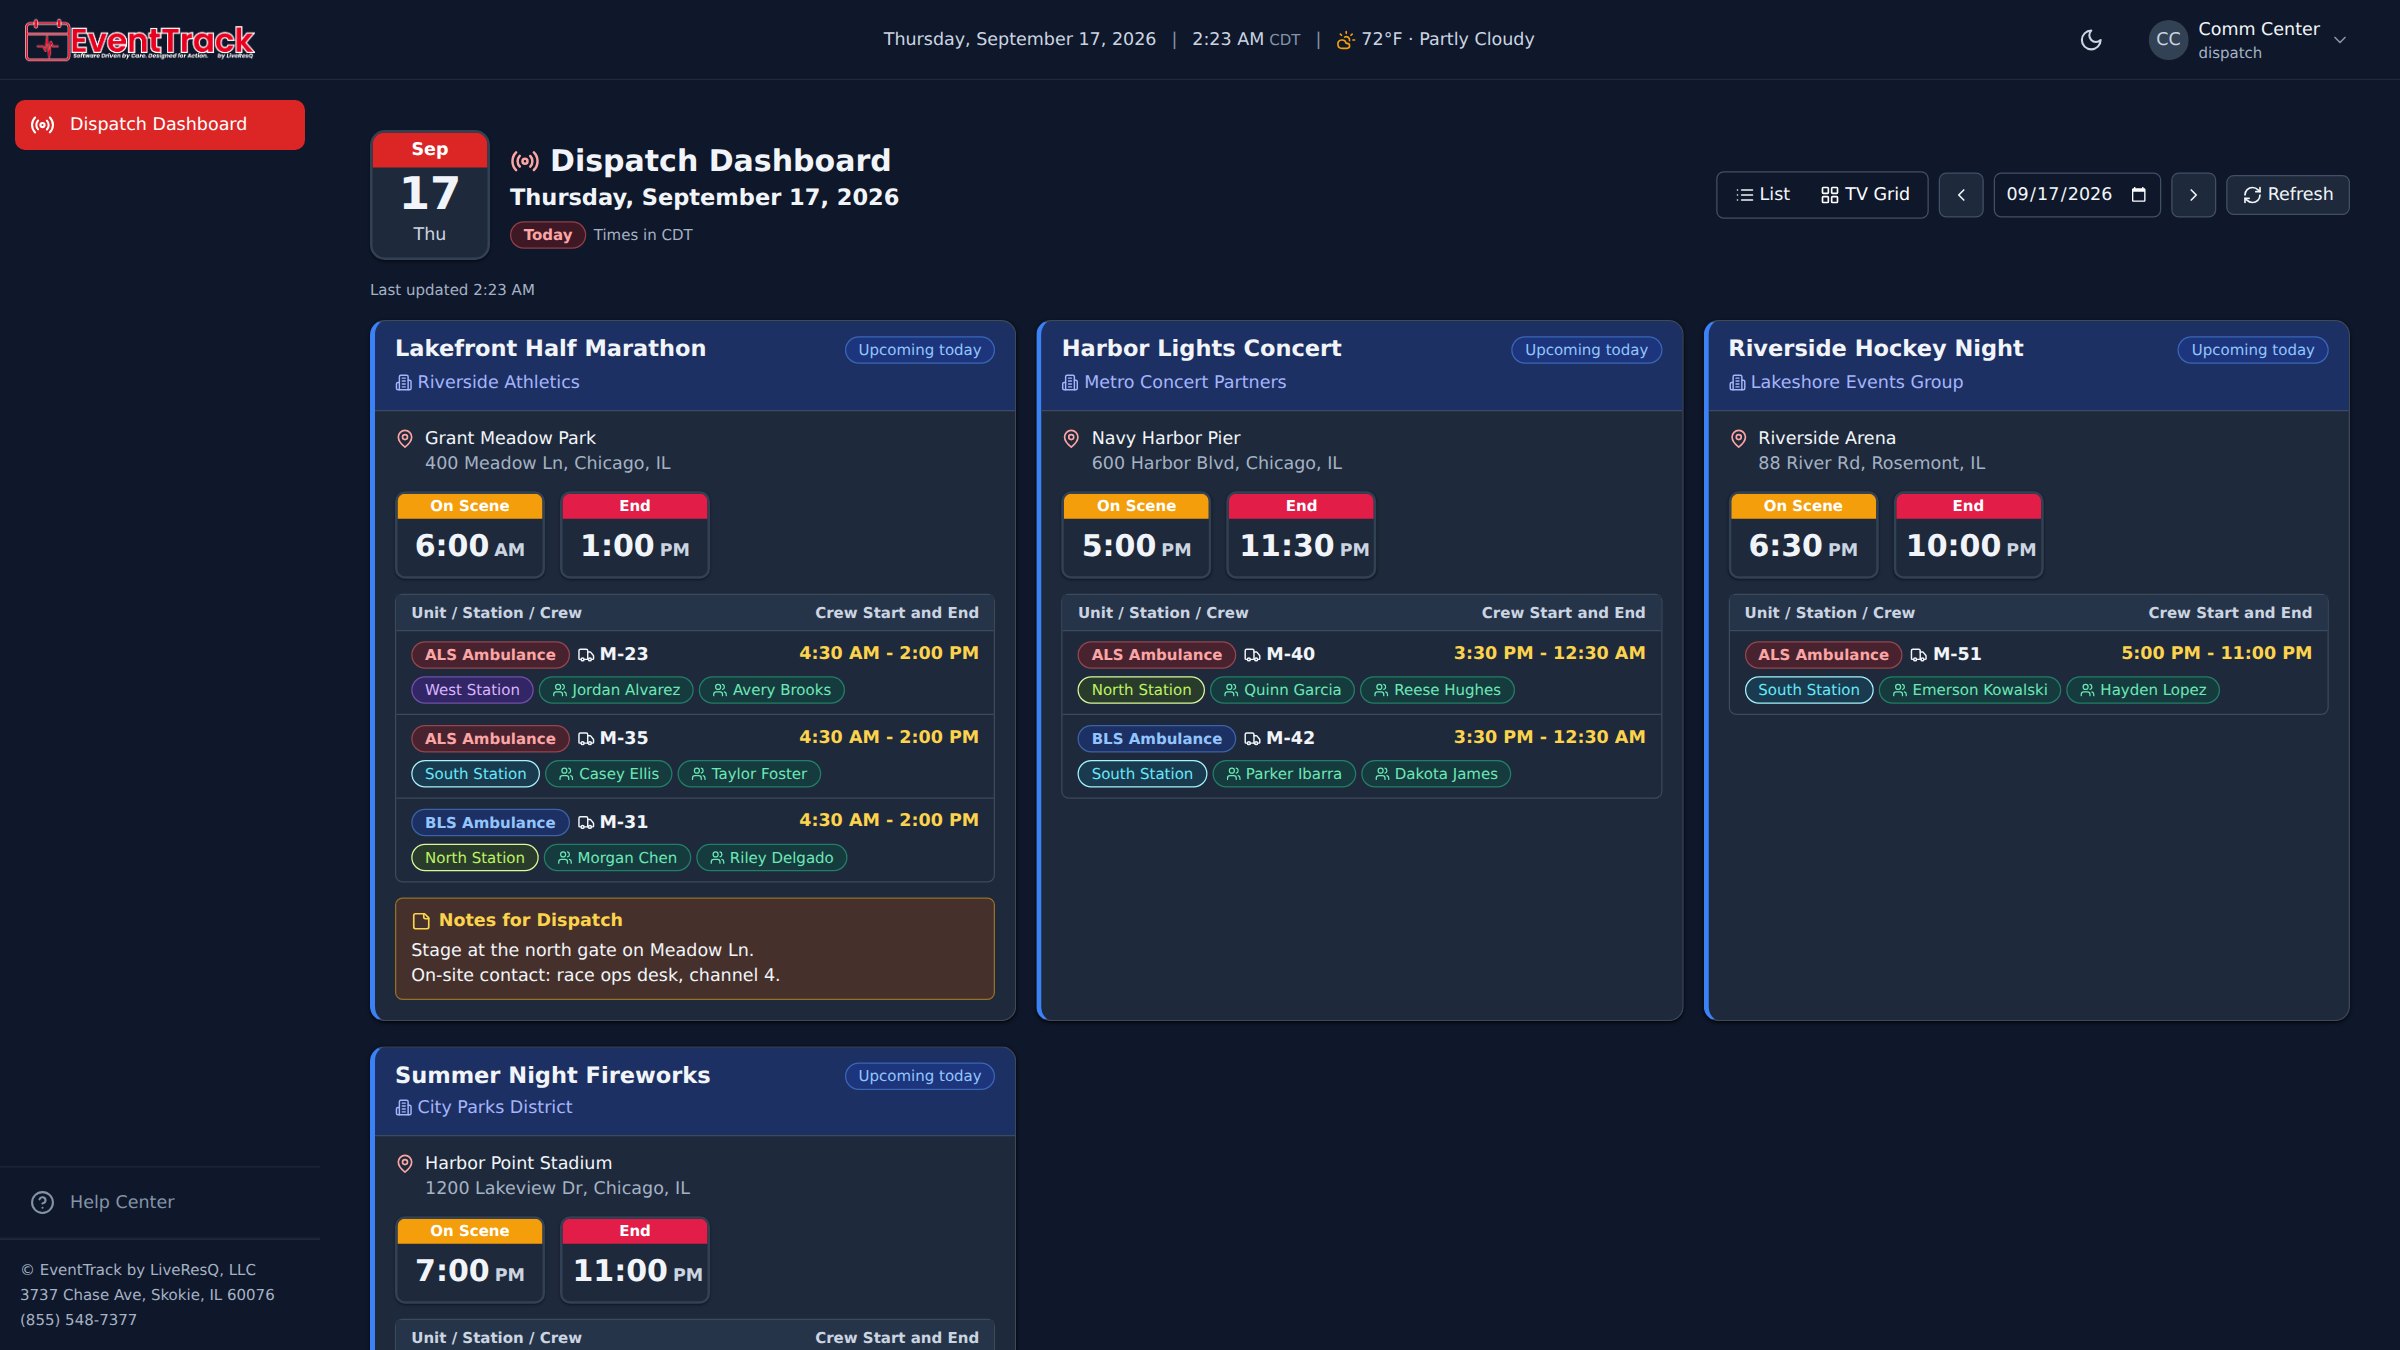Viewport: 2400px width, 1350px height.
Task: Click ambulance icon for unit M-51
Action: pyautogui.click(x=1918, y=655)
